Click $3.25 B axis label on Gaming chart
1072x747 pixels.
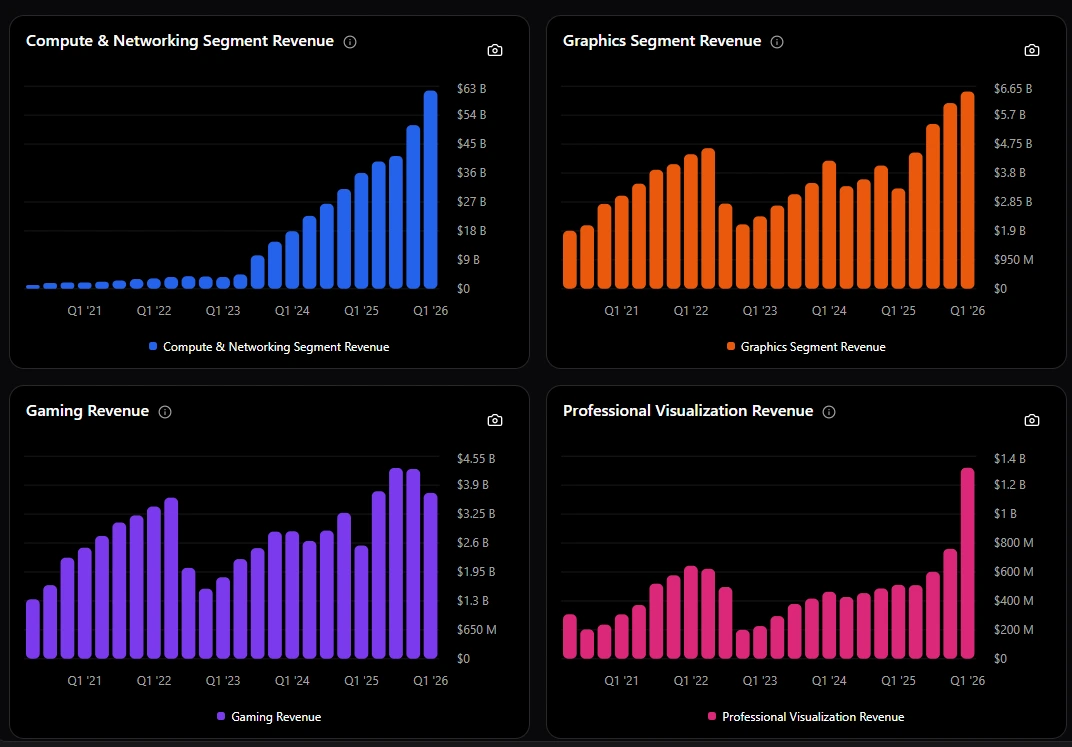pyautogui.click(x=476, y=513)
